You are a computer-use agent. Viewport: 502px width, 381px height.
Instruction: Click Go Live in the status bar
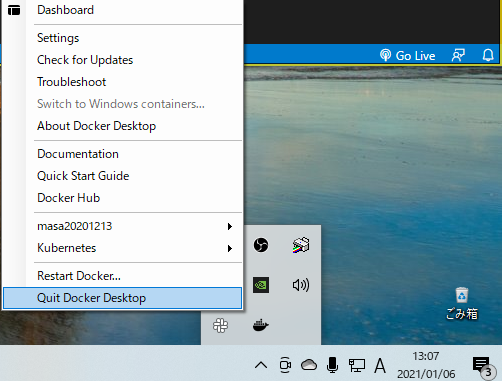(407, 55)
